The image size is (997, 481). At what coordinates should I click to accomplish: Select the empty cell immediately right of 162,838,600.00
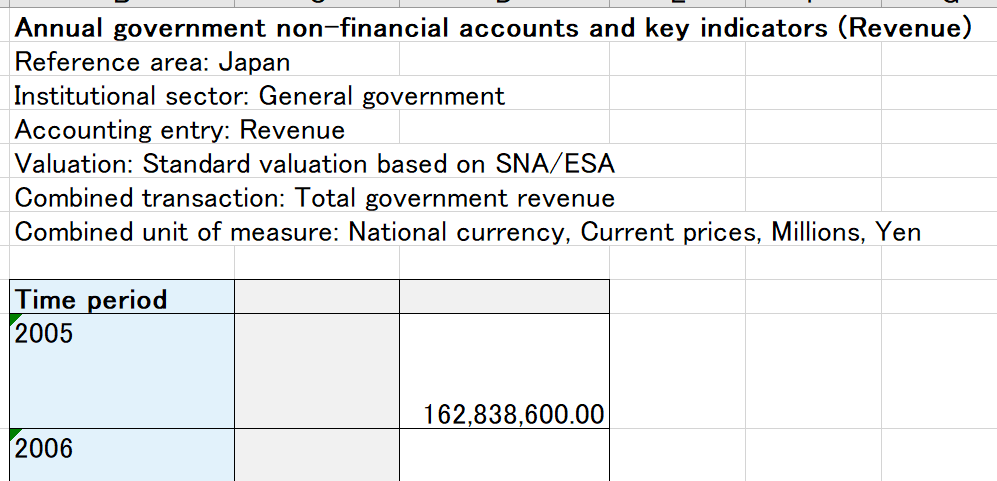(x=677, y=371)
